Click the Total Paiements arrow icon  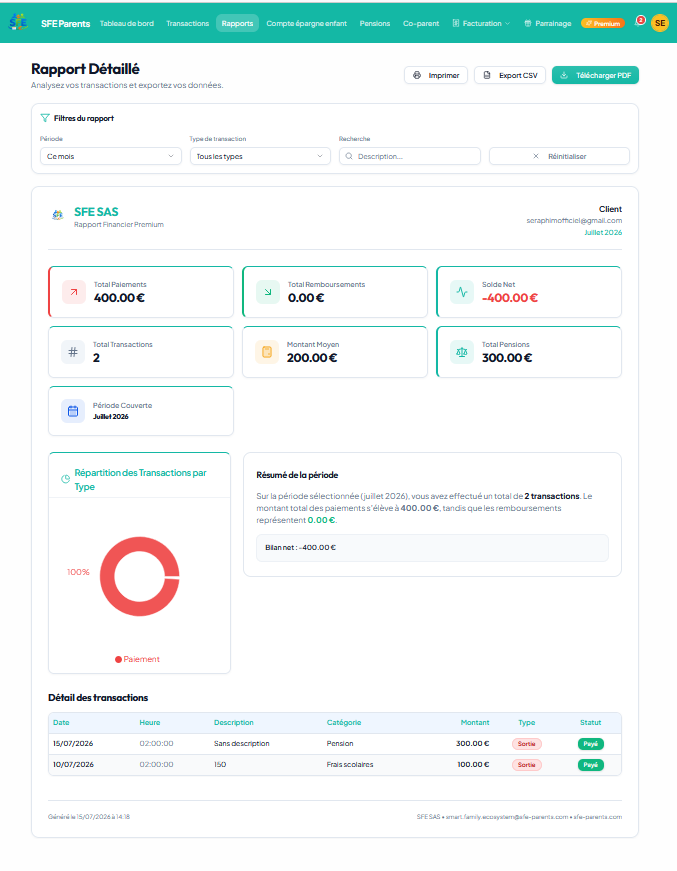pyautogui.click(x=74, y=292)
